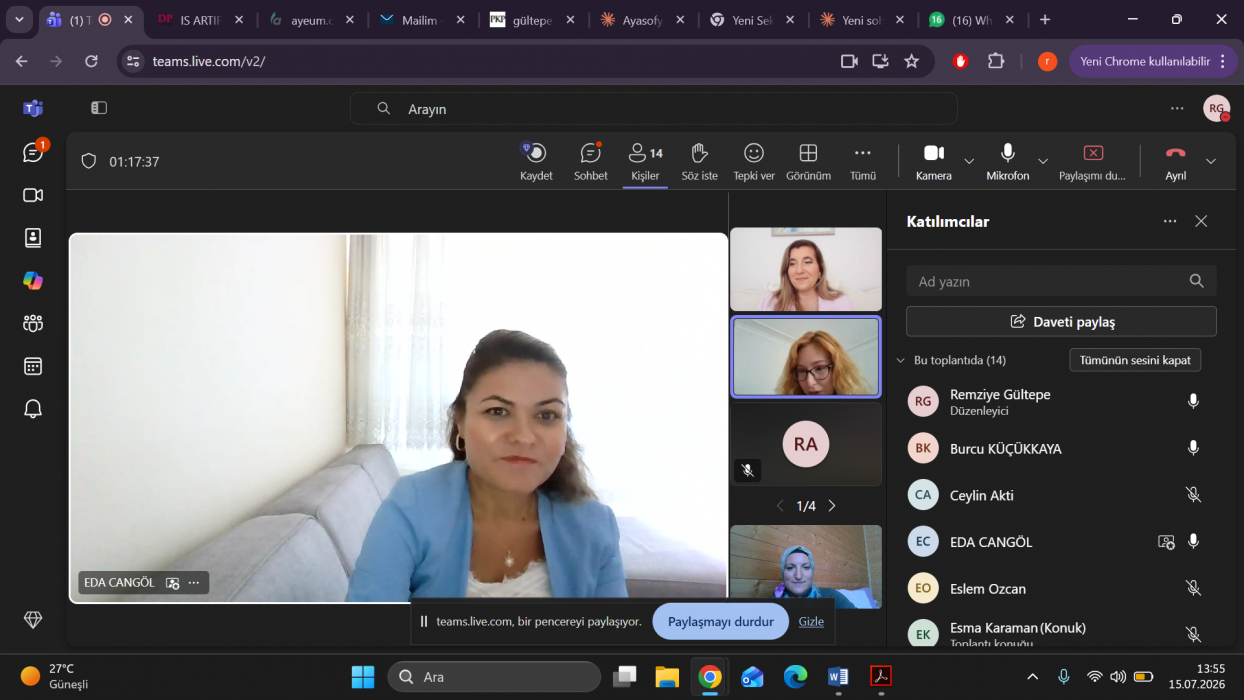The image size is (1244, 700).
Task: Open meeting chat via Sohbet
Action: point(590,162)
